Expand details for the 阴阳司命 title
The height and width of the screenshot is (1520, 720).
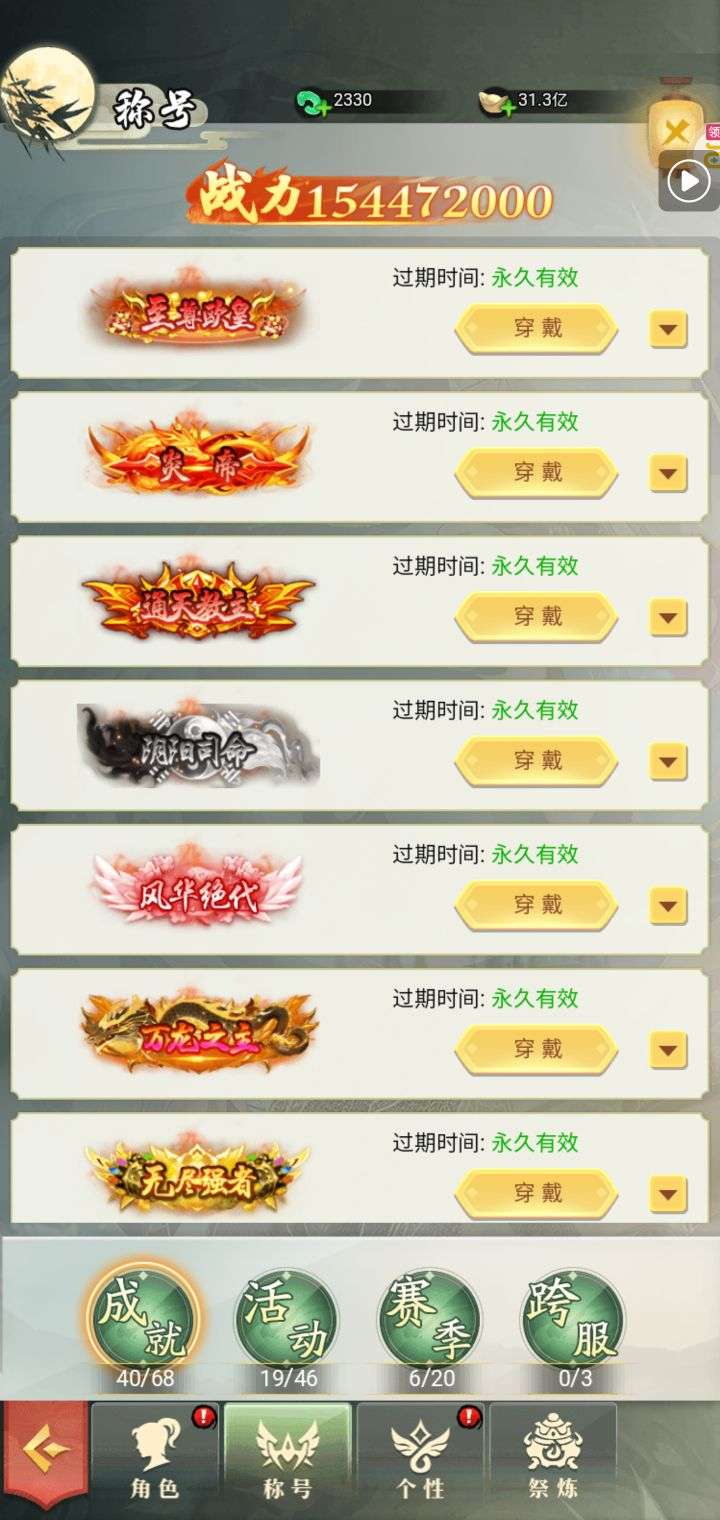668,761
